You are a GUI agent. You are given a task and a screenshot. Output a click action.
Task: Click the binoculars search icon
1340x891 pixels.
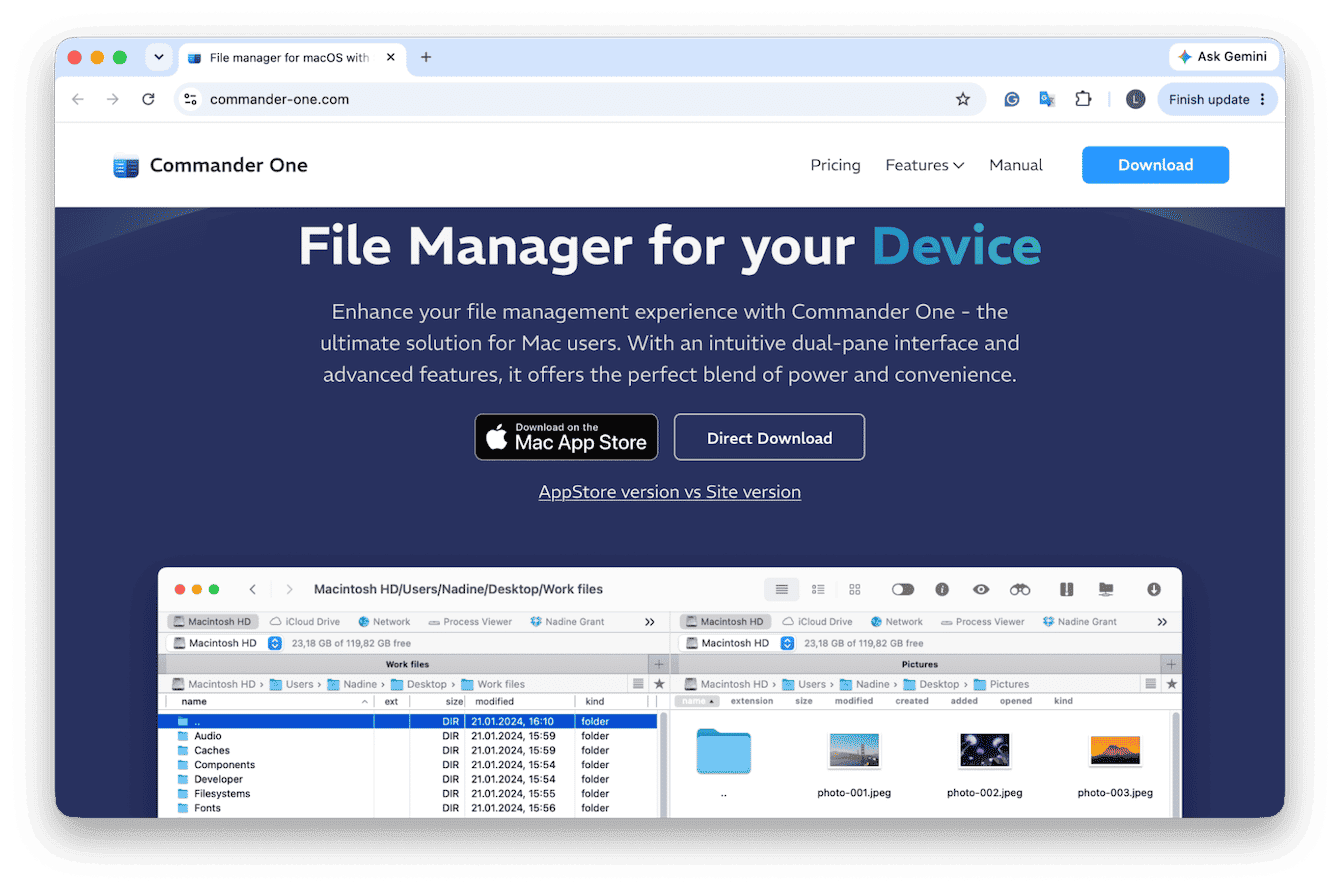1020,590
